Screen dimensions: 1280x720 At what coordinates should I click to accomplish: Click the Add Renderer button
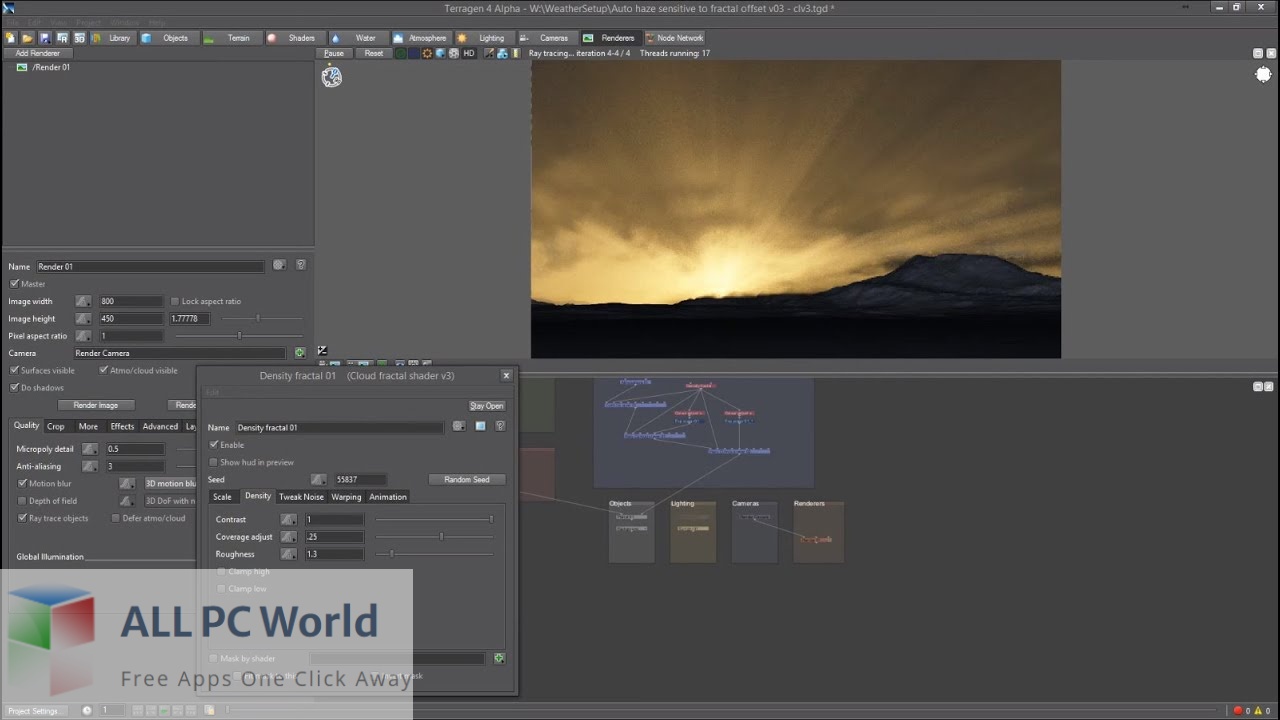tap(37, 53)
